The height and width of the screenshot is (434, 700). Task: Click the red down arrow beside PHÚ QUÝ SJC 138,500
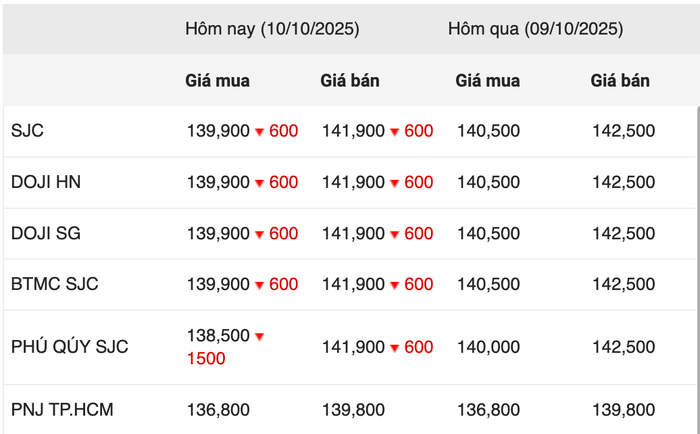click(259, 337)
